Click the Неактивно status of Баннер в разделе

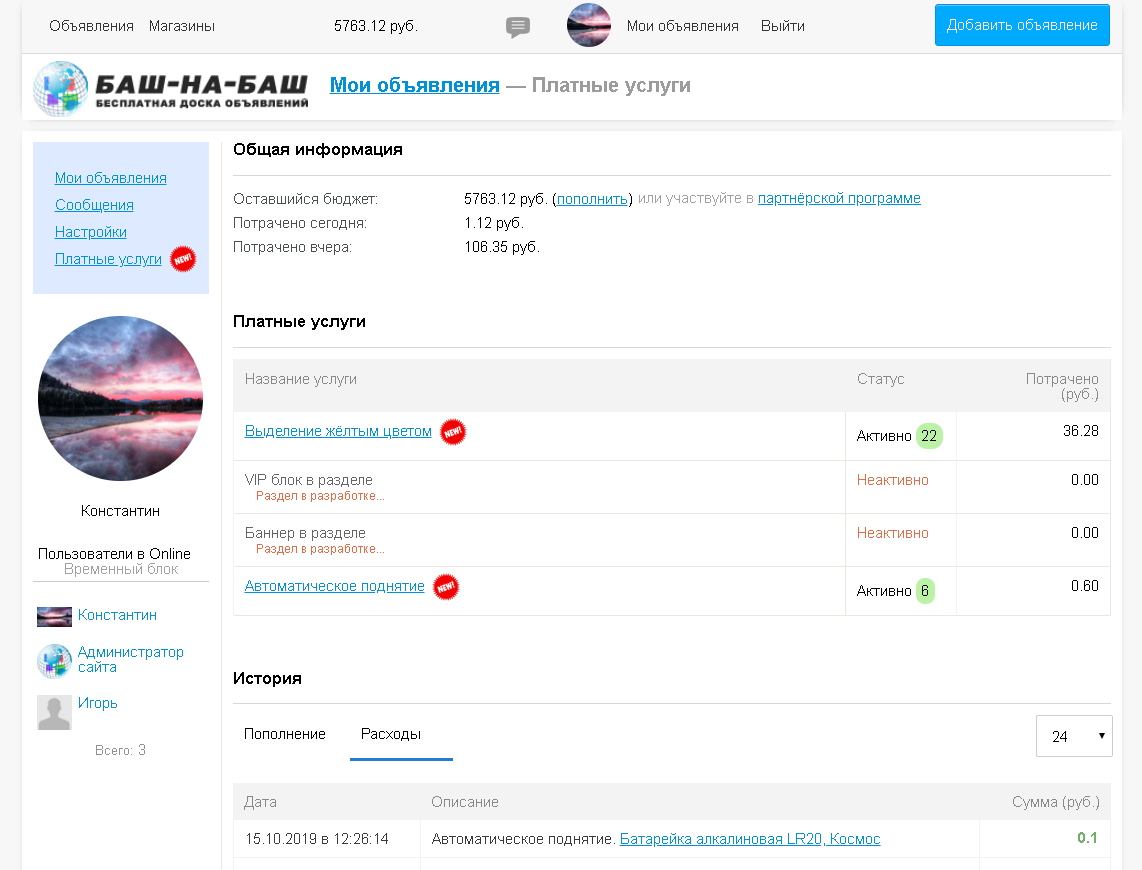[892, 533]
